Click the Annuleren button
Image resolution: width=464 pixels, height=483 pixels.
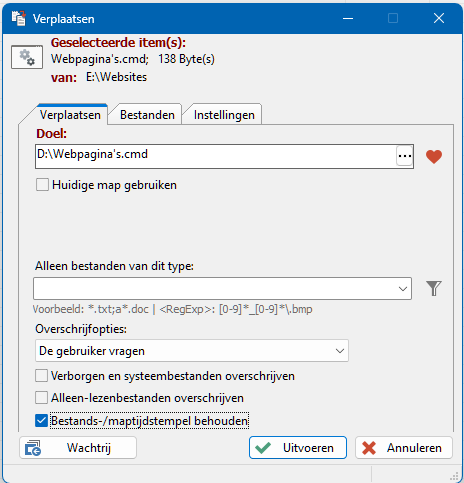(404, 448)
